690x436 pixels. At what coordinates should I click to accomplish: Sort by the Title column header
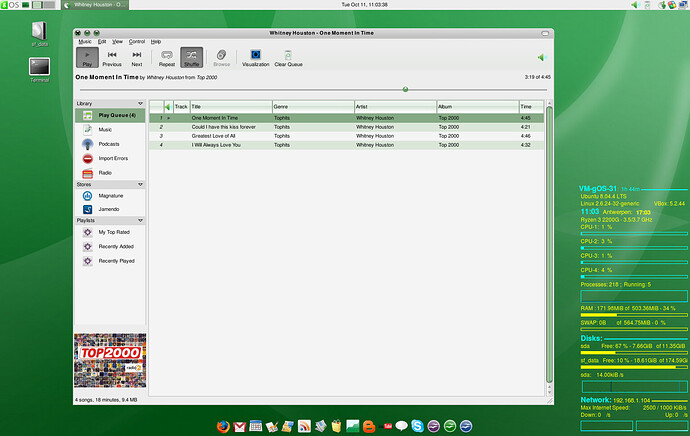pyautogui.click(x=231, y=106)
